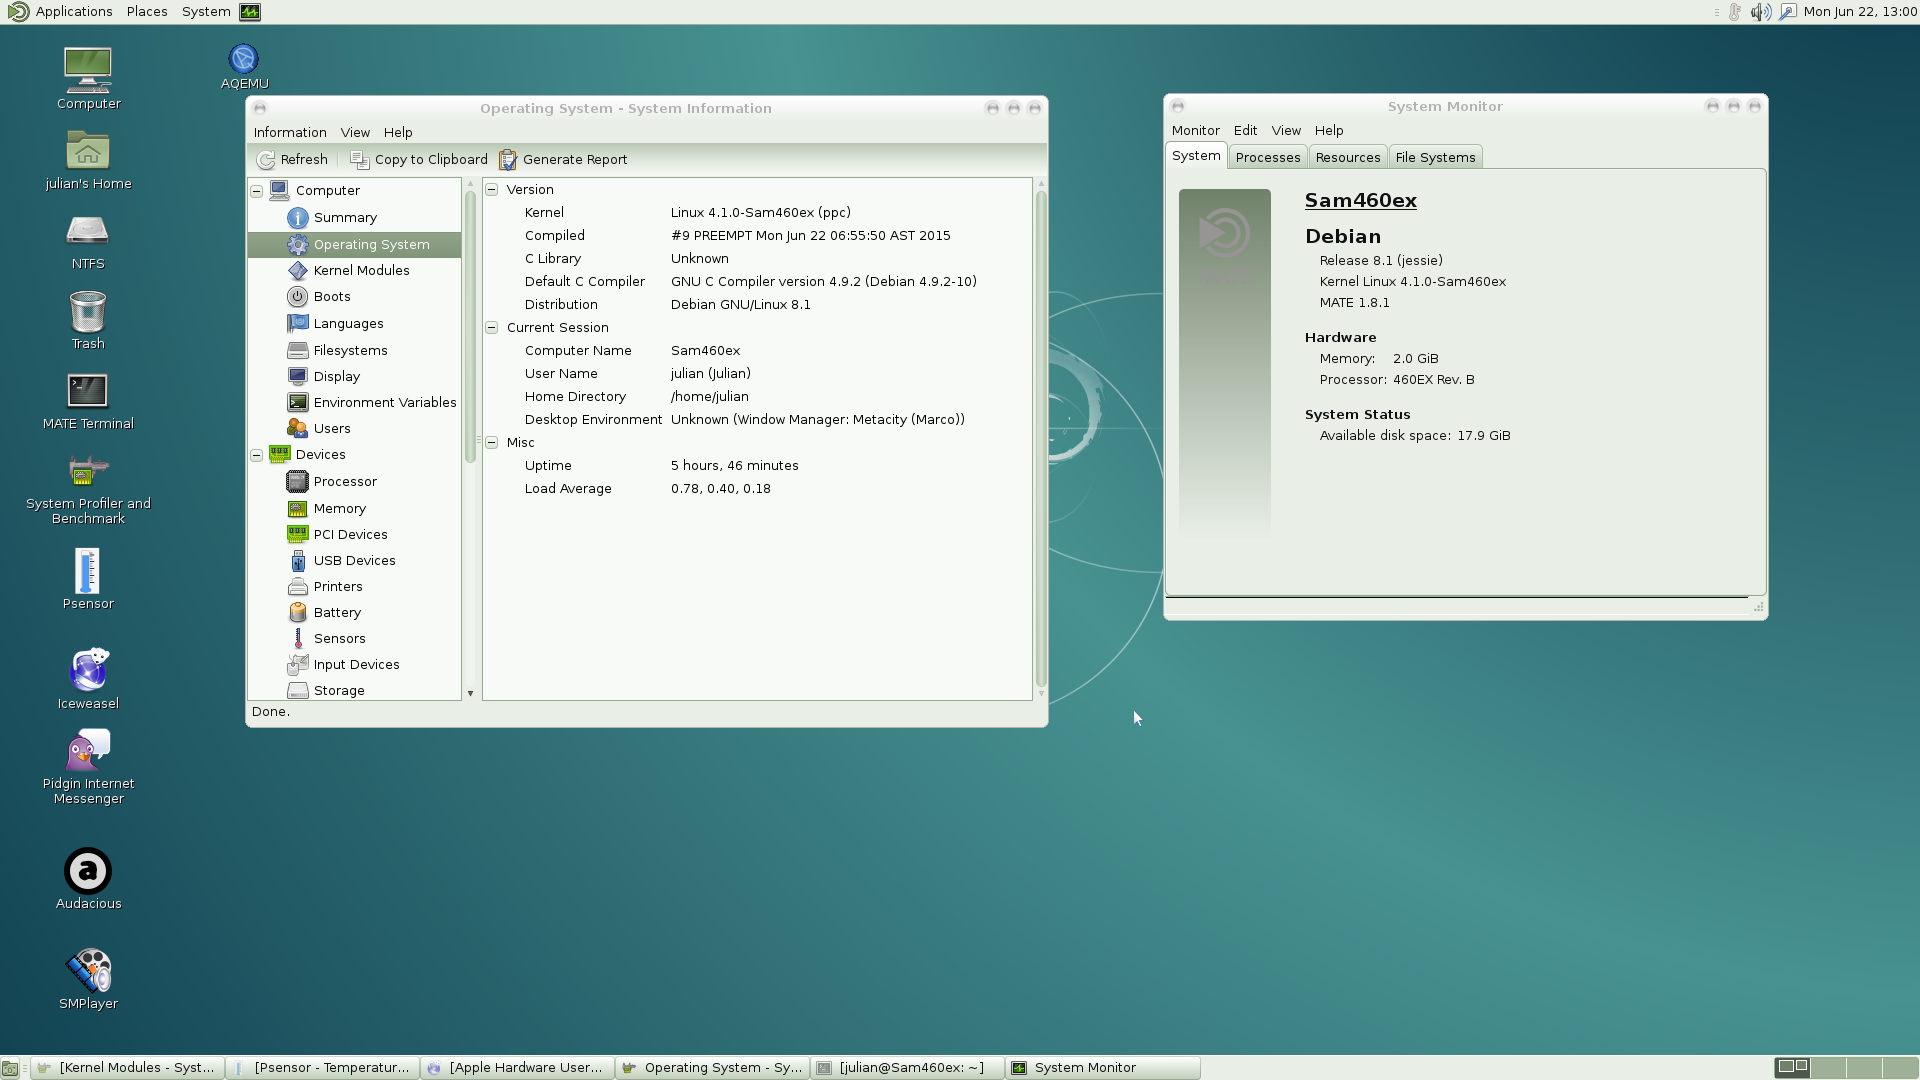Viewport: 1920px width, 1080px height.
Task: Open the AQEMU desktop icon
Action: click(x=243, y=60)
